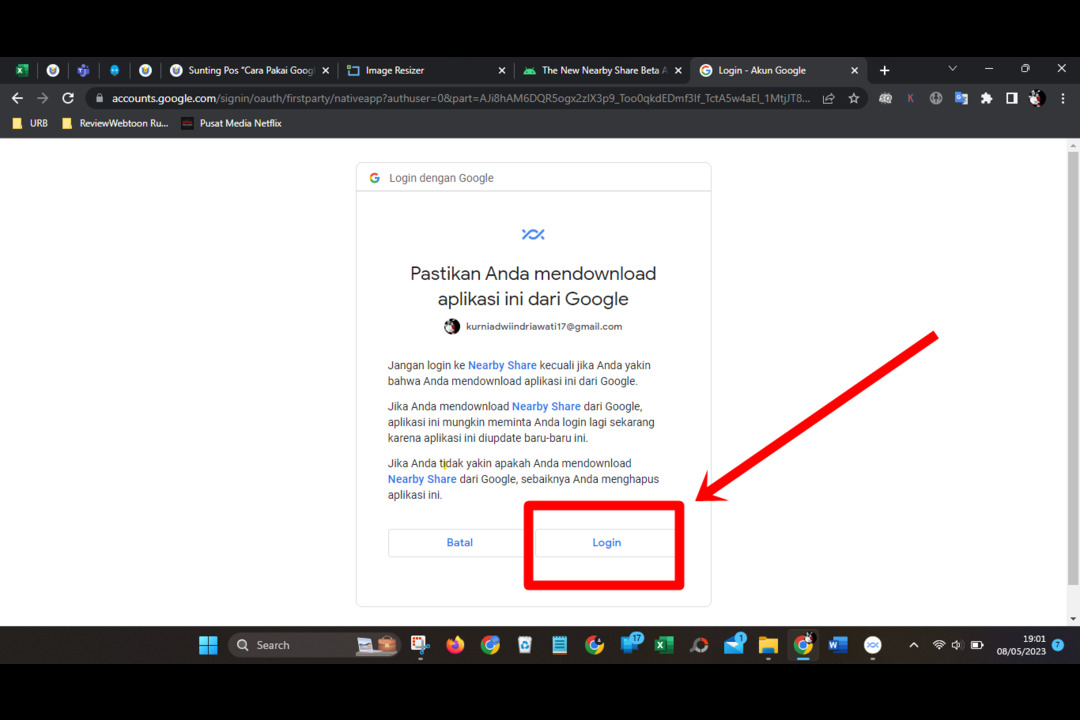This screenshot has width=1080, height=720.
Task: Launch Firefox from taskbar
Action: click(455, 645)
